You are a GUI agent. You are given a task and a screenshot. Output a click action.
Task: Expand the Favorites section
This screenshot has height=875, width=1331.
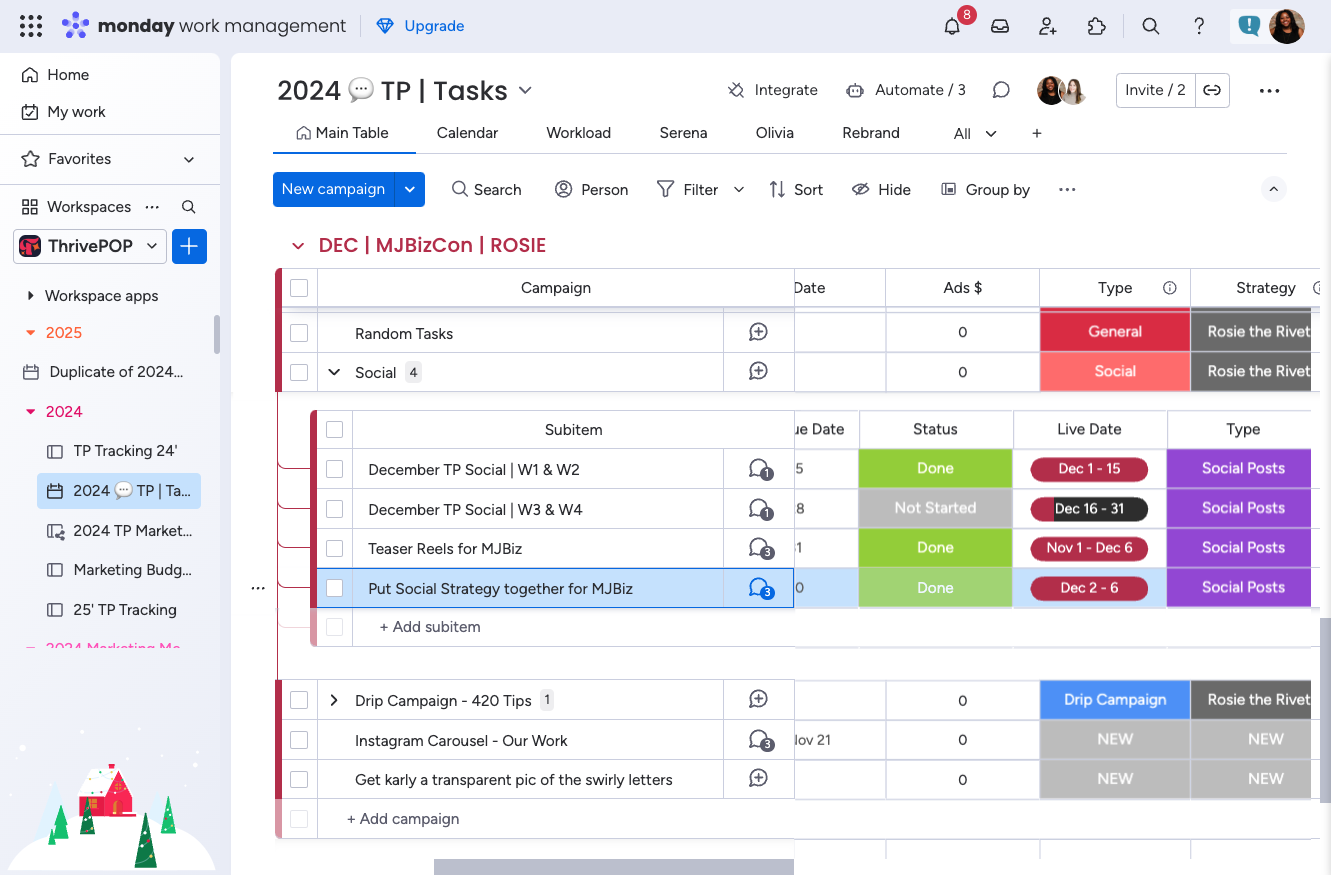189,159
